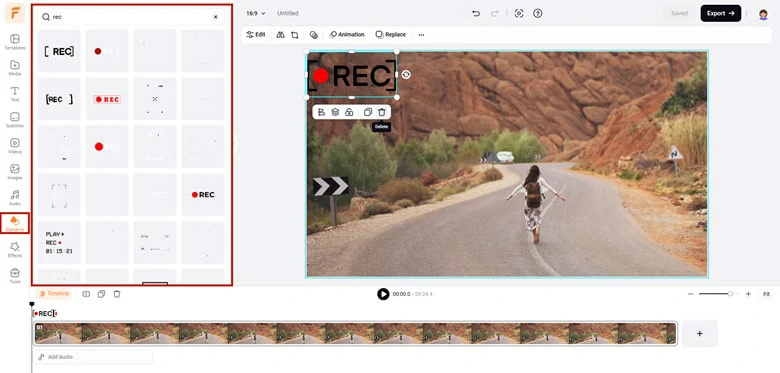Zoom out timeline with minus
The width and height of the screenshot is (780, 373).
(690, 294)
